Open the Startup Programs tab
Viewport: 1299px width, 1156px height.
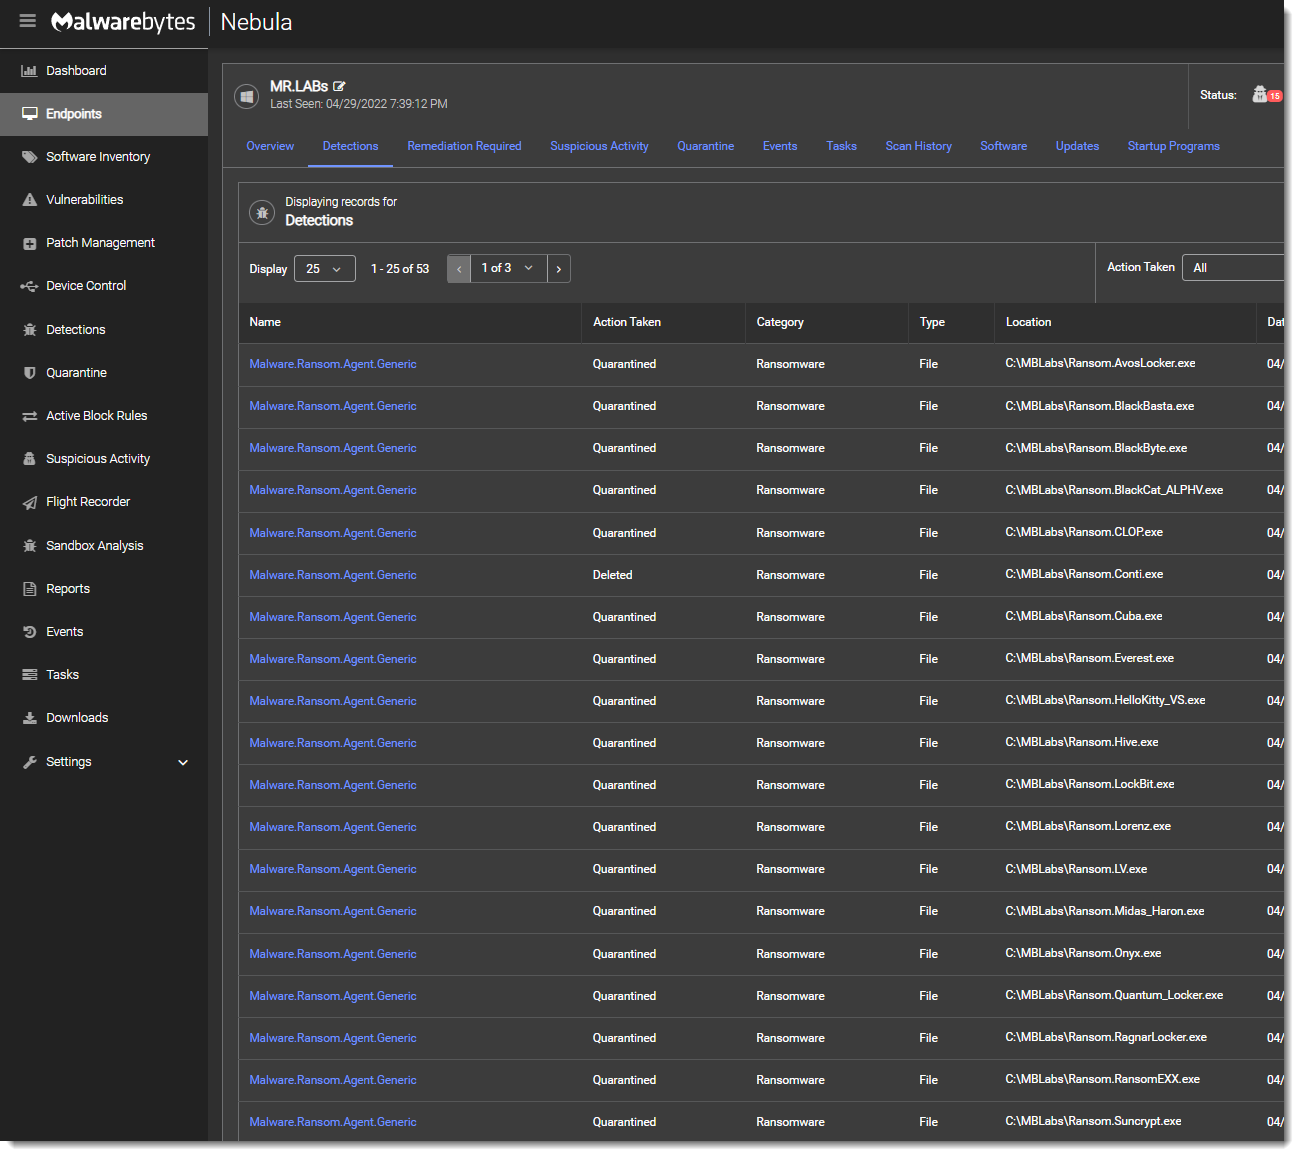(x=1174, y=146)
